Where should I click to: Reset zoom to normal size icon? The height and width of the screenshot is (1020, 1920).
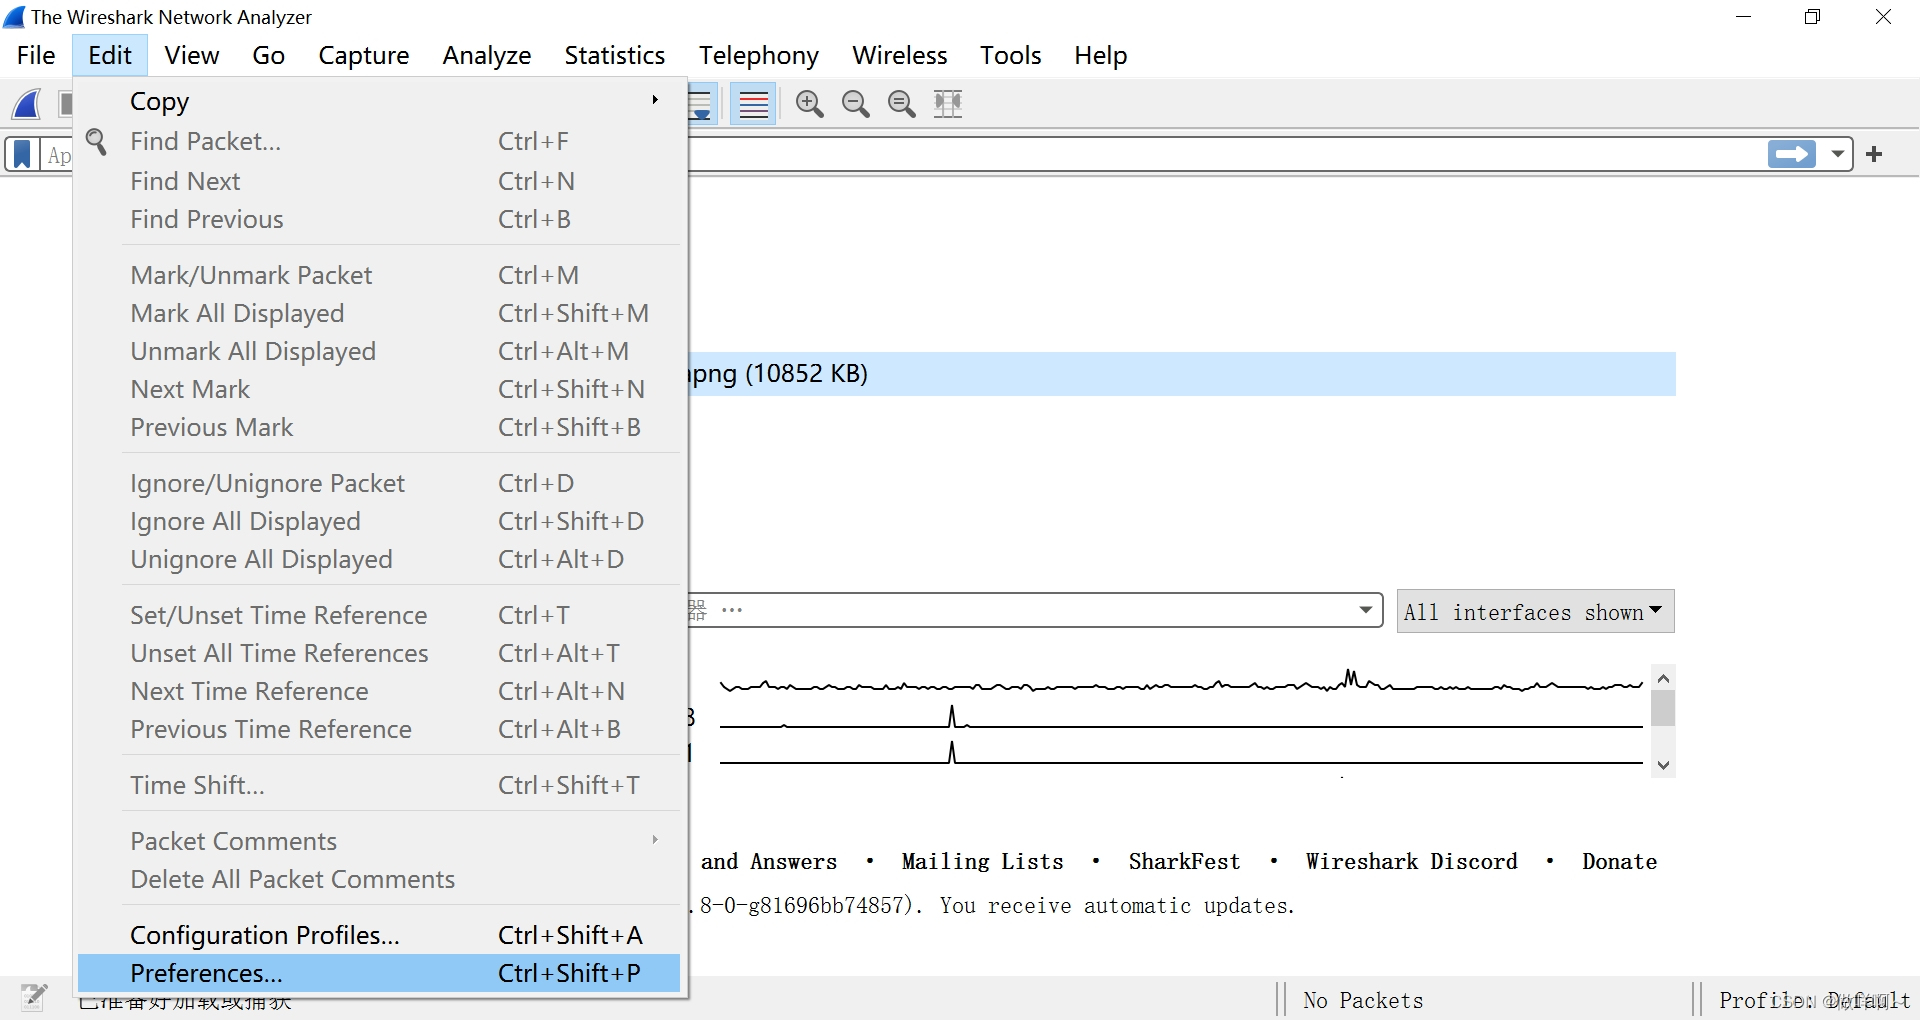901,104
